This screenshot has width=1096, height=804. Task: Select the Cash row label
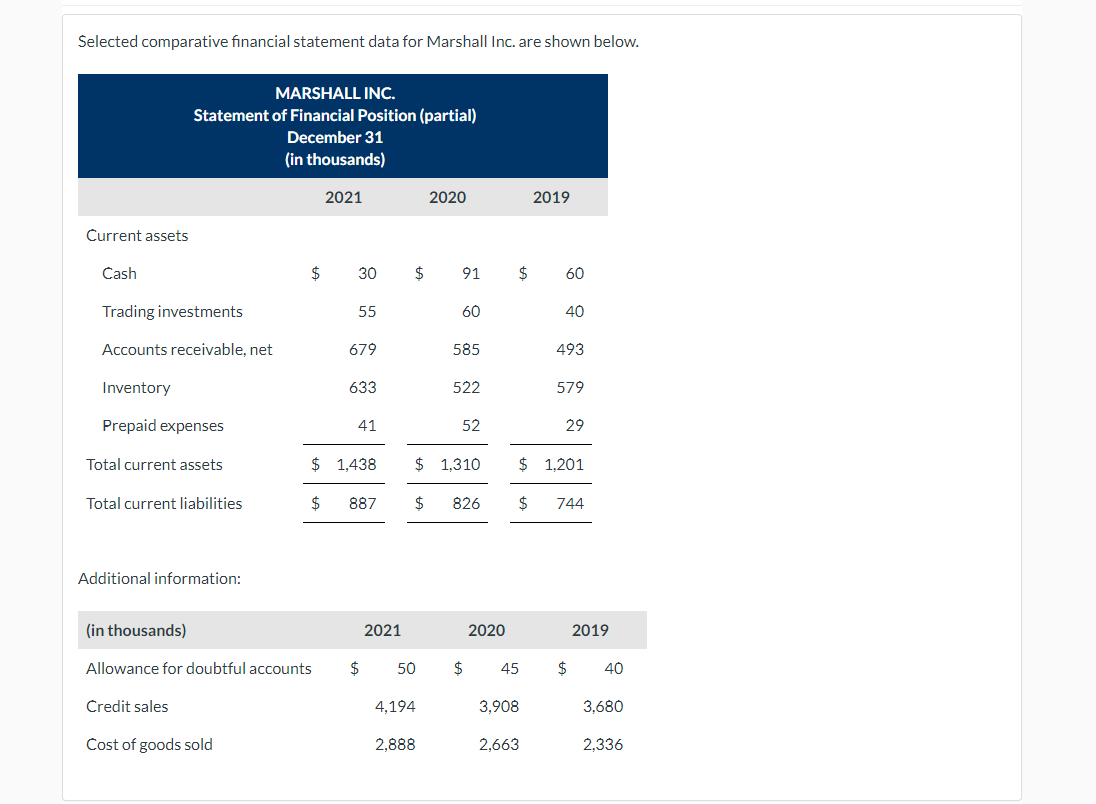point(119,273)
